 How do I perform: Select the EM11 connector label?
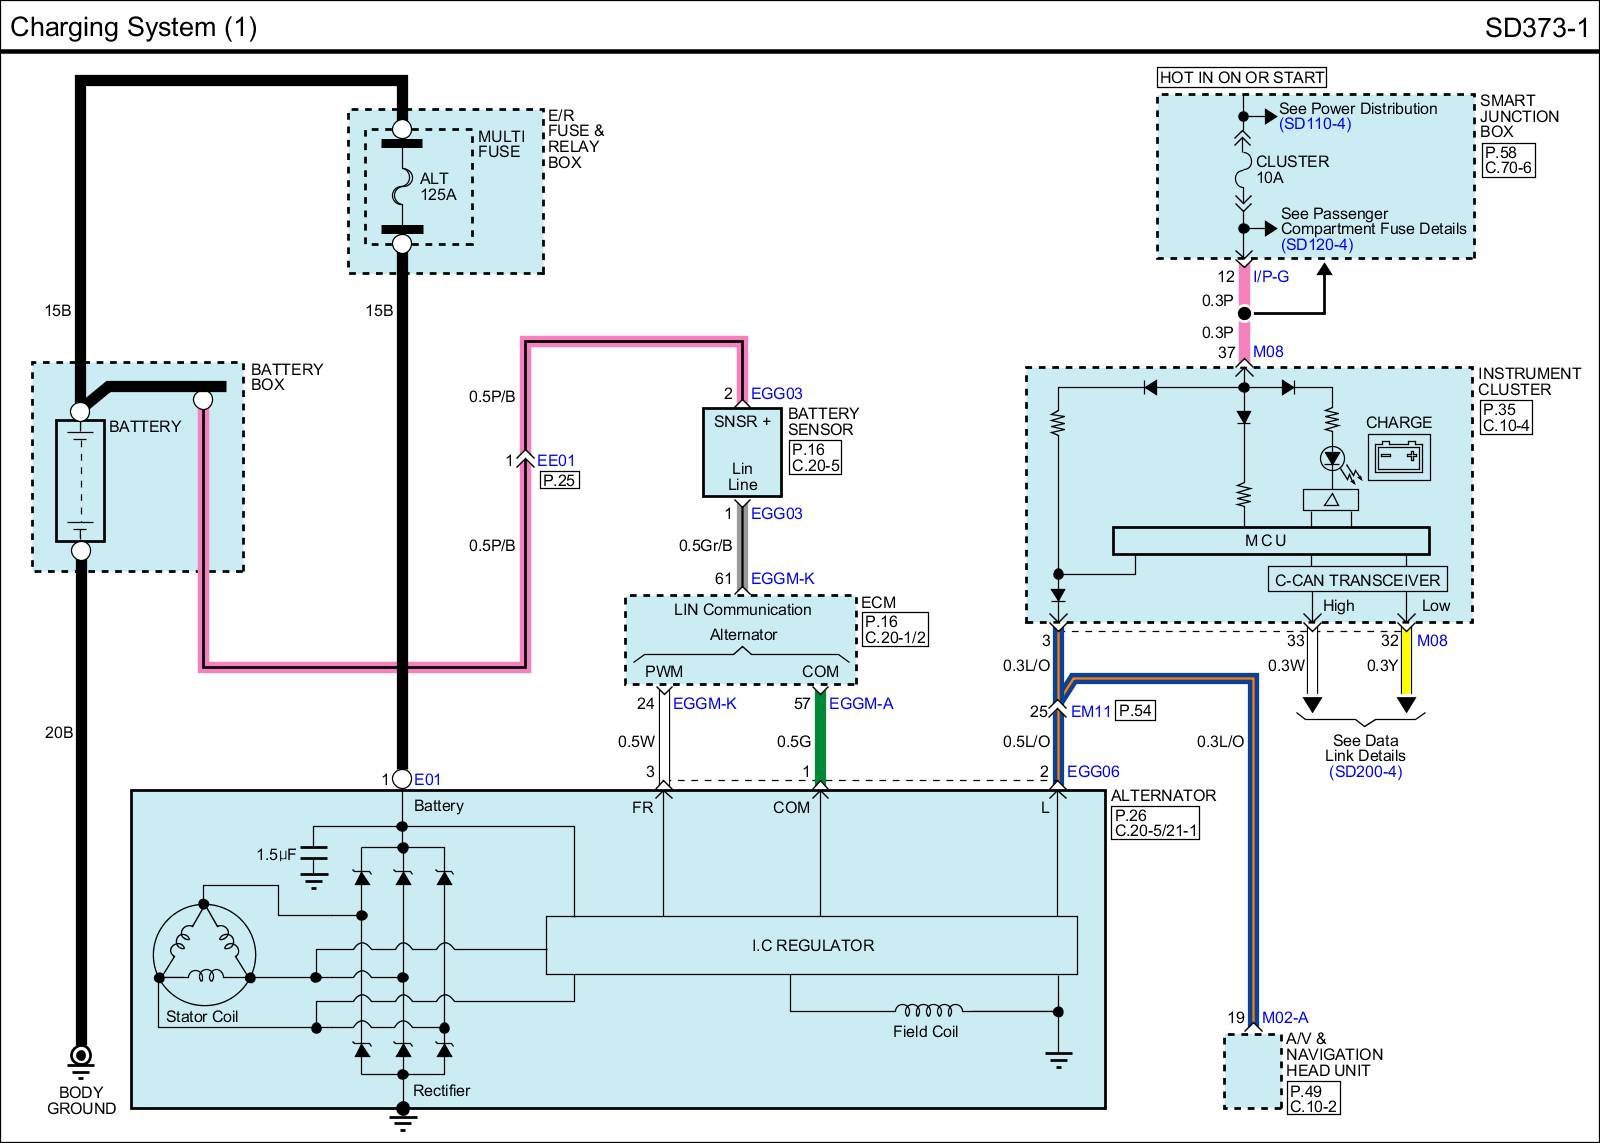pos(1091,712)
